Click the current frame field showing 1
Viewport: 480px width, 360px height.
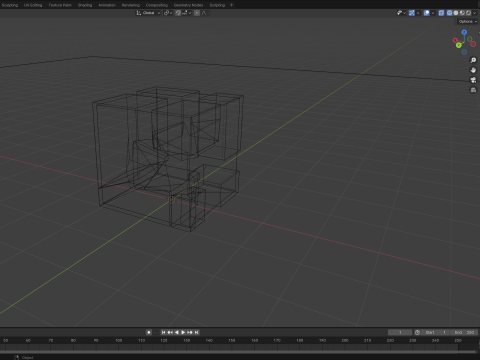pos(400,332)
